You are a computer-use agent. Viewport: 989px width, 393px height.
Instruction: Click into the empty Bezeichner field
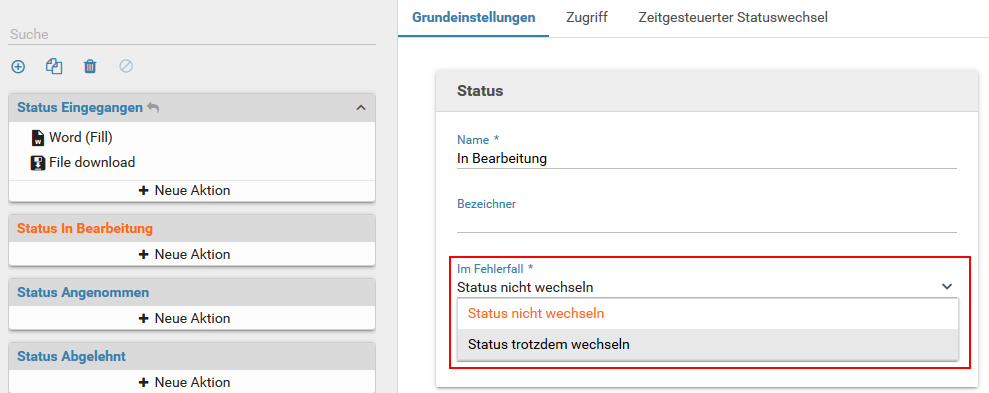[x=706, y=222]
